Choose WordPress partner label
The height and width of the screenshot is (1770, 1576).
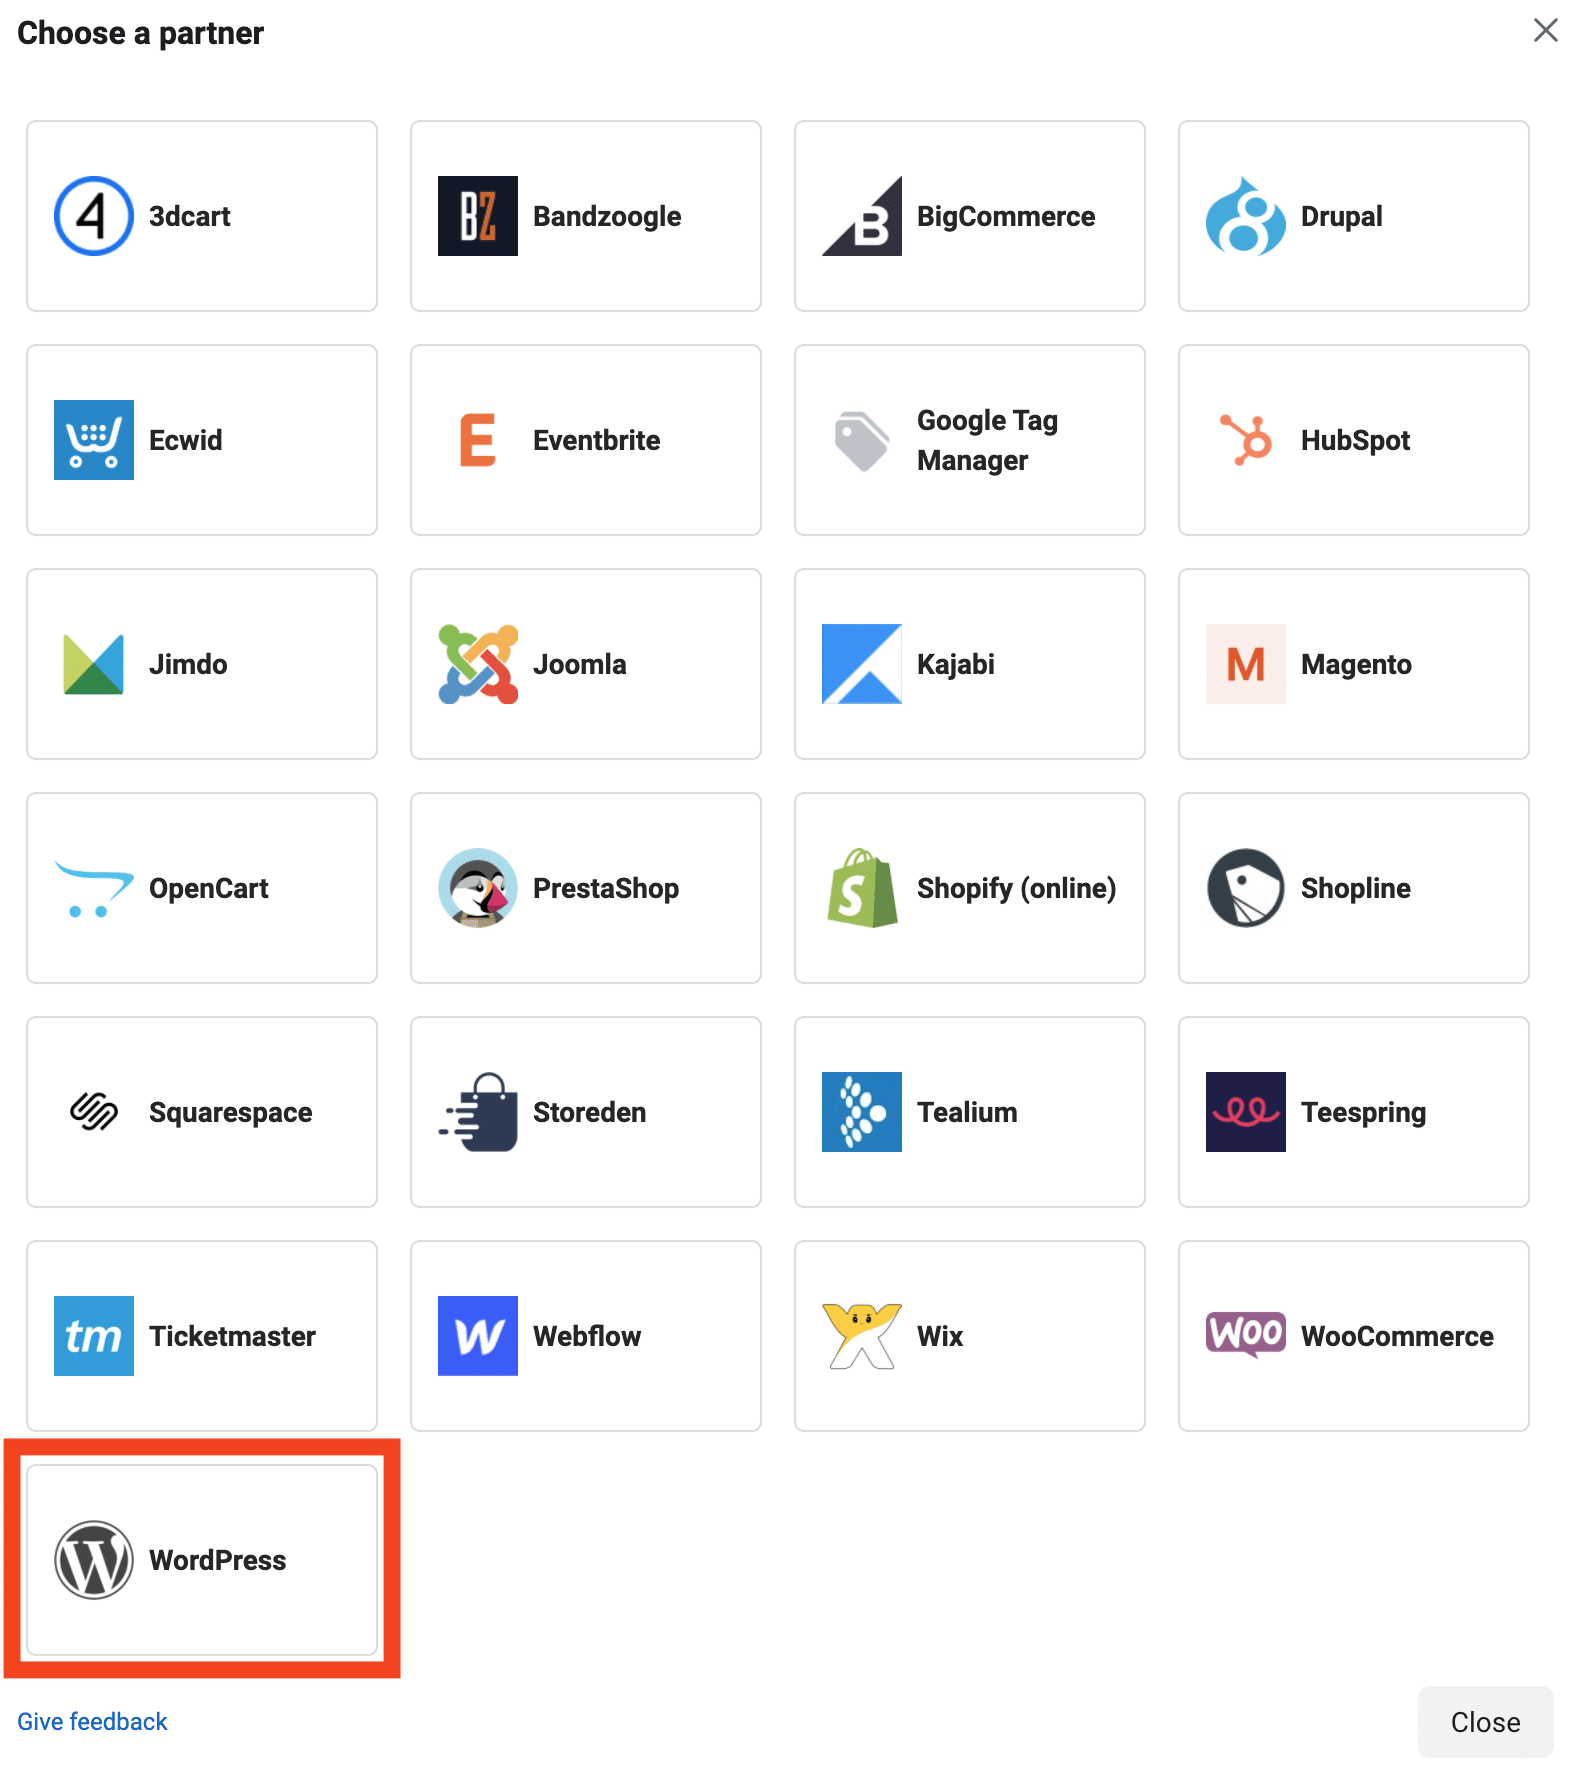point(218,1560)
